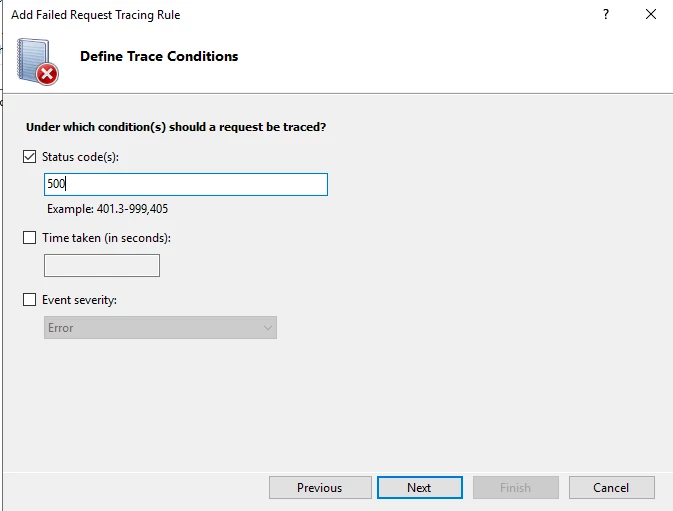Image resolution: width=673 pixels, height=511 pixels.
Task: Click the Define Trace Conditions heading
Action: (x=159, y=56)
